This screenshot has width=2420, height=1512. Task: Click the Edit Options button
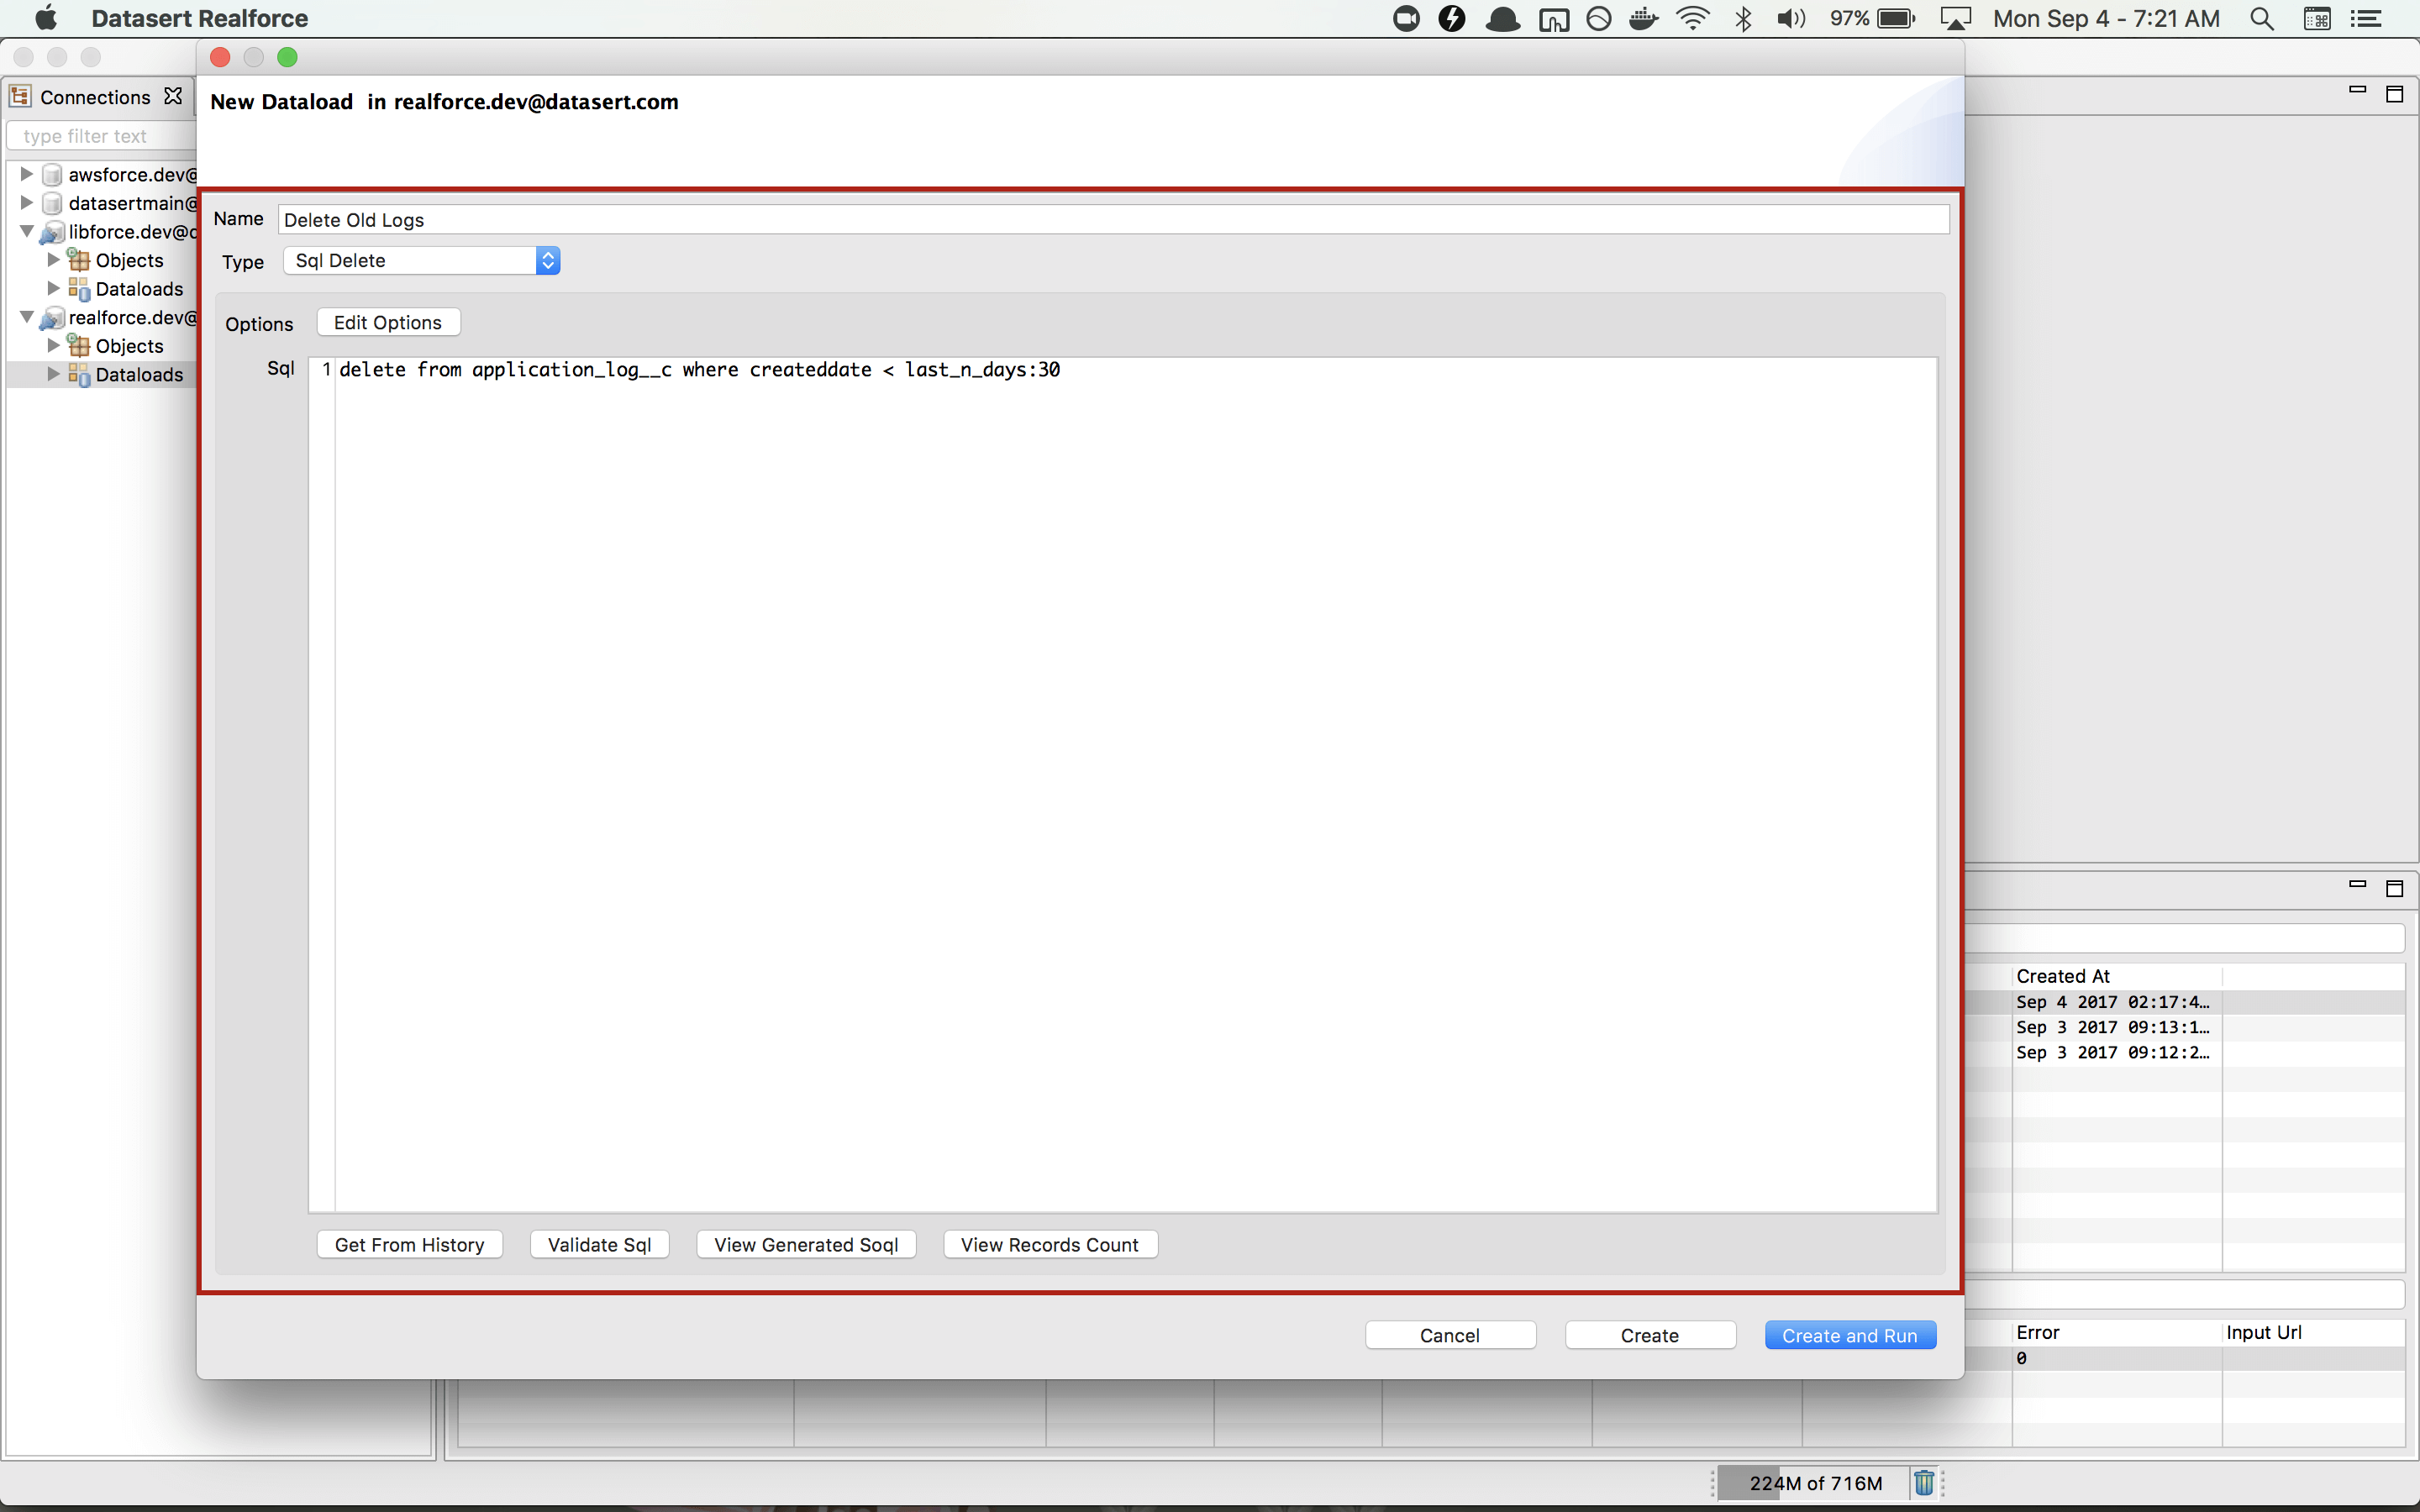388,323
